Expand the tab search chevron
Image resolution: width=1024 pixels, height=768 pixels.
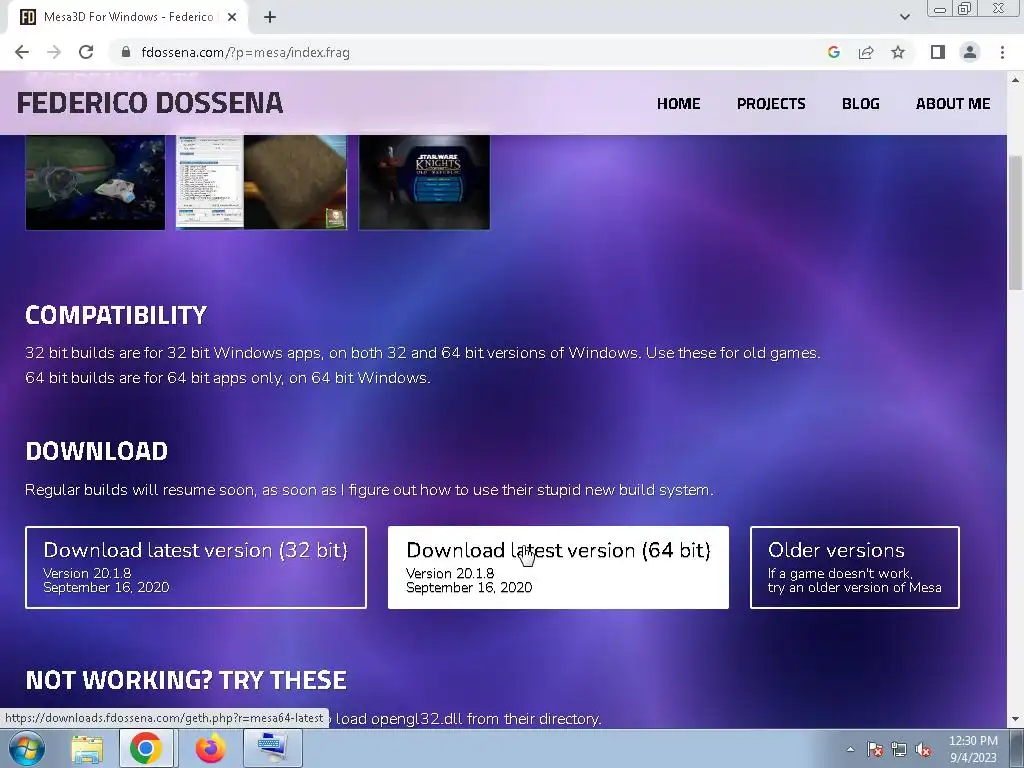point(904,17)
